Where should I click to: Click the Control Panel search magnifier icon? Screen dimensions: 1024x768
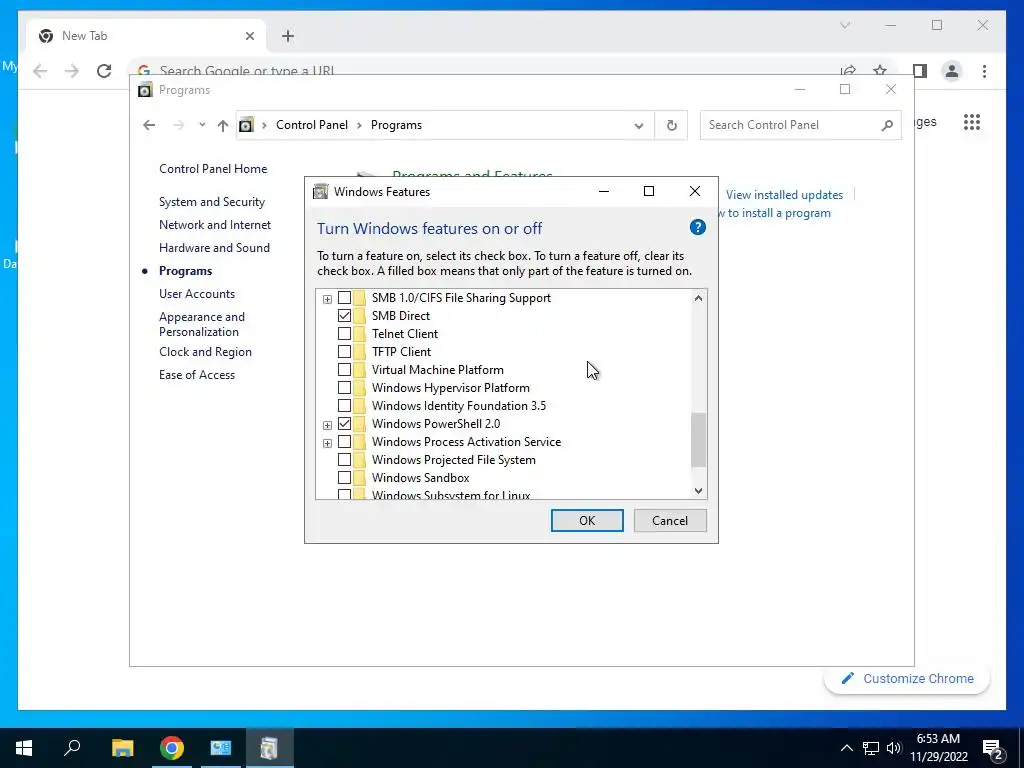click(887, 125)
